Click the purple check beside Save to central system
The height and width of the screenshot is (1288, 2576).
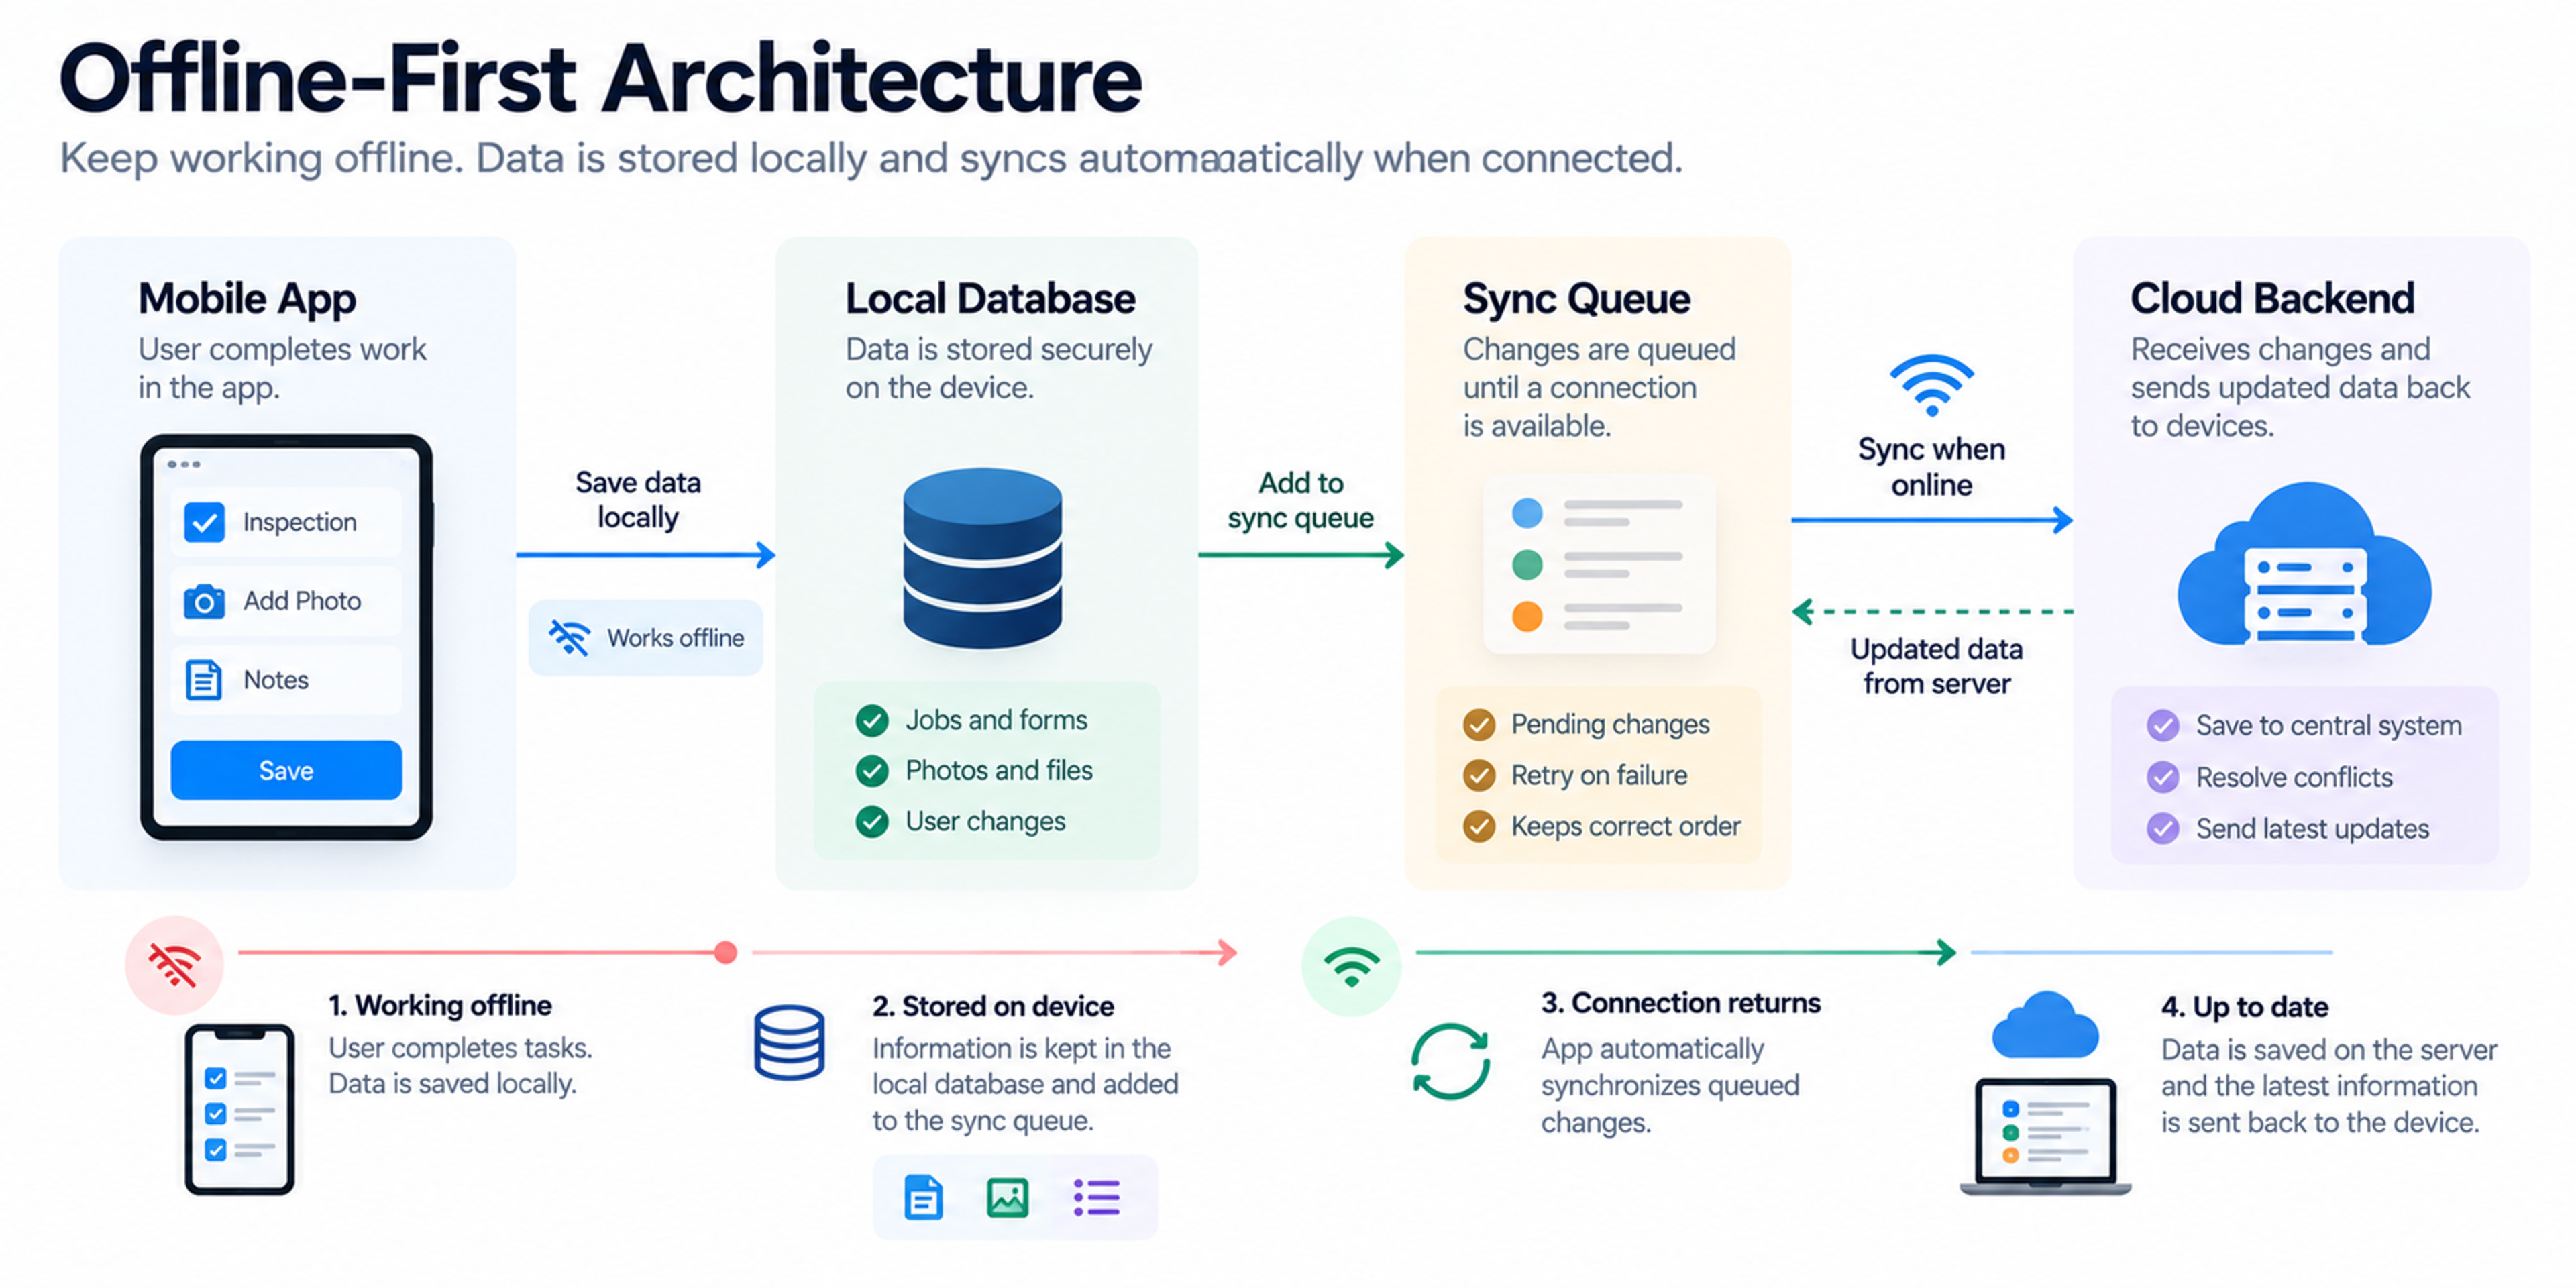coord(2163,726)
